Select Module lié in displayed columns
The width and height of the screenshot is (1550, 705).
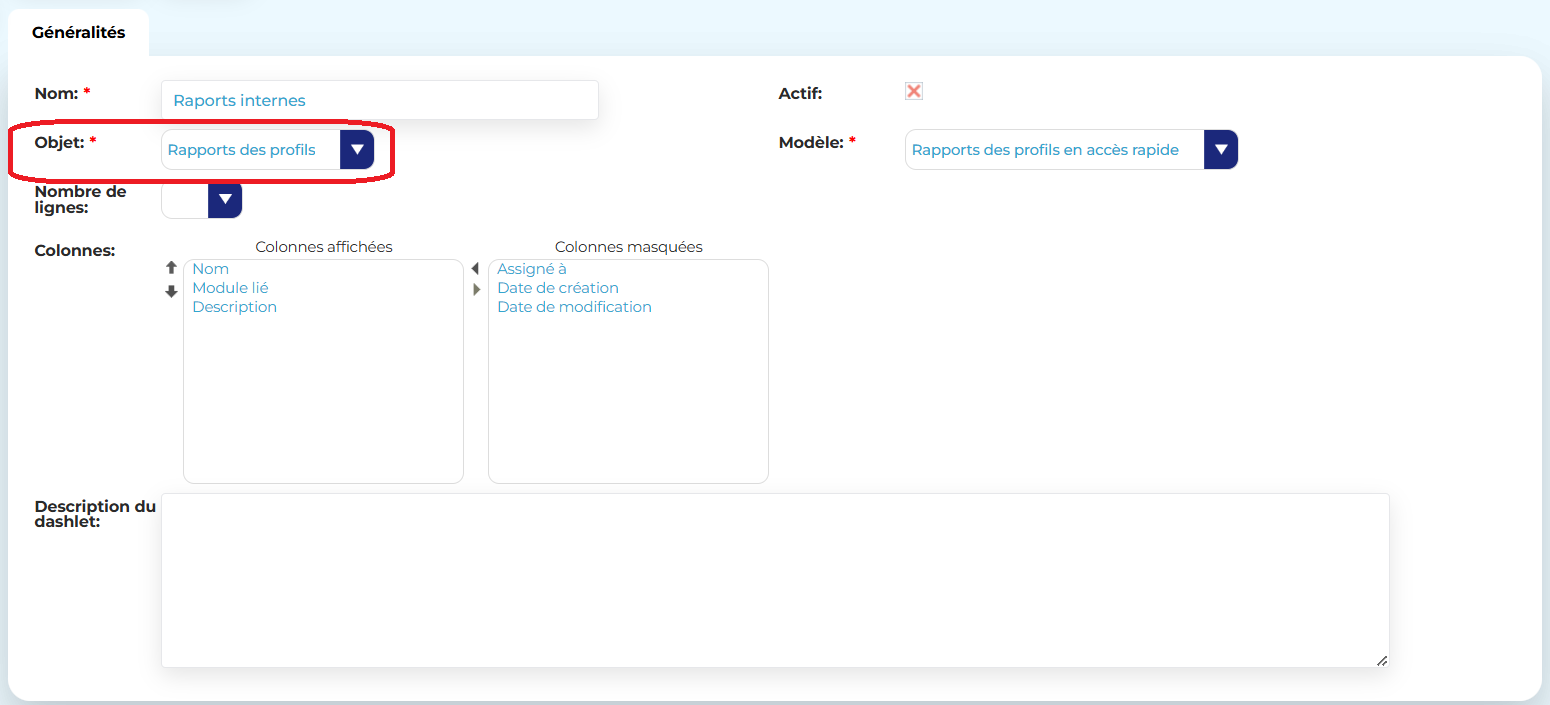[x=230, y=288]
